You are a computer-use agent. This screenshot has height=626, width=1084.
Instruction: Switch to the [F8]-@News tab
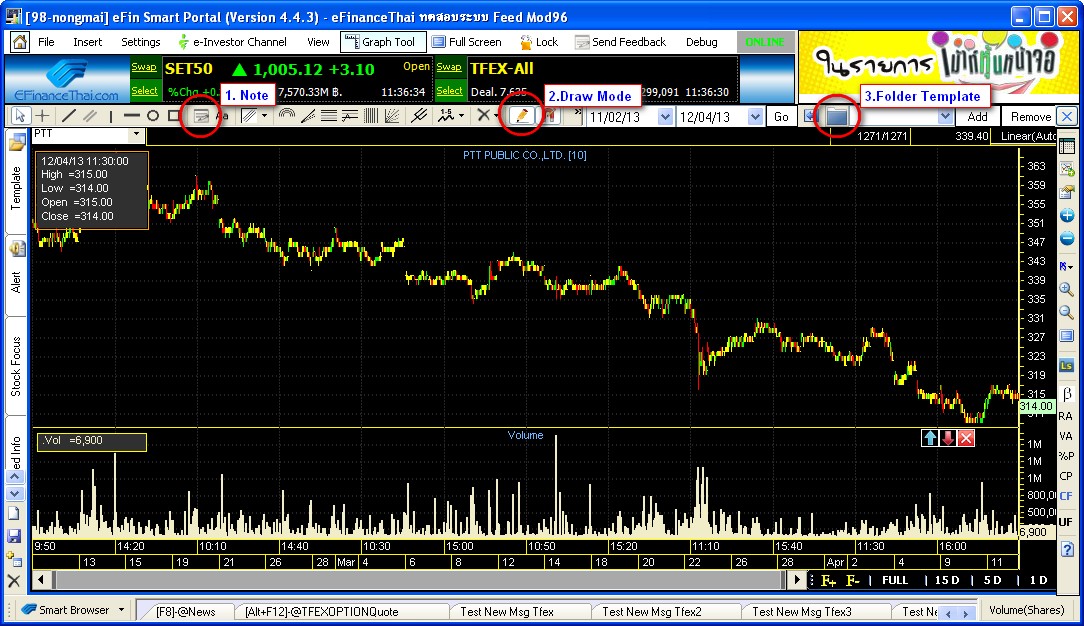point(185,611)
